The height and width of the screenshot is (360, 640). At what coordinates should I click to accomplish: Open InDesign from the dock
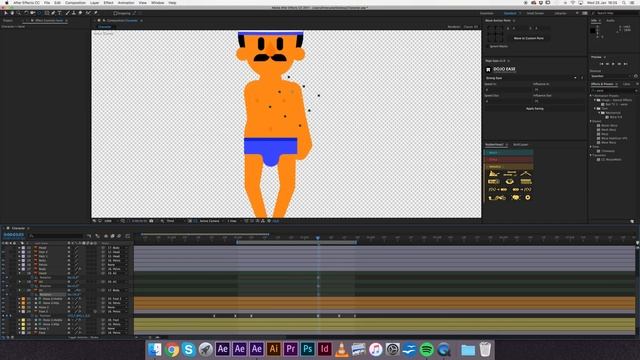pos(324,349)
